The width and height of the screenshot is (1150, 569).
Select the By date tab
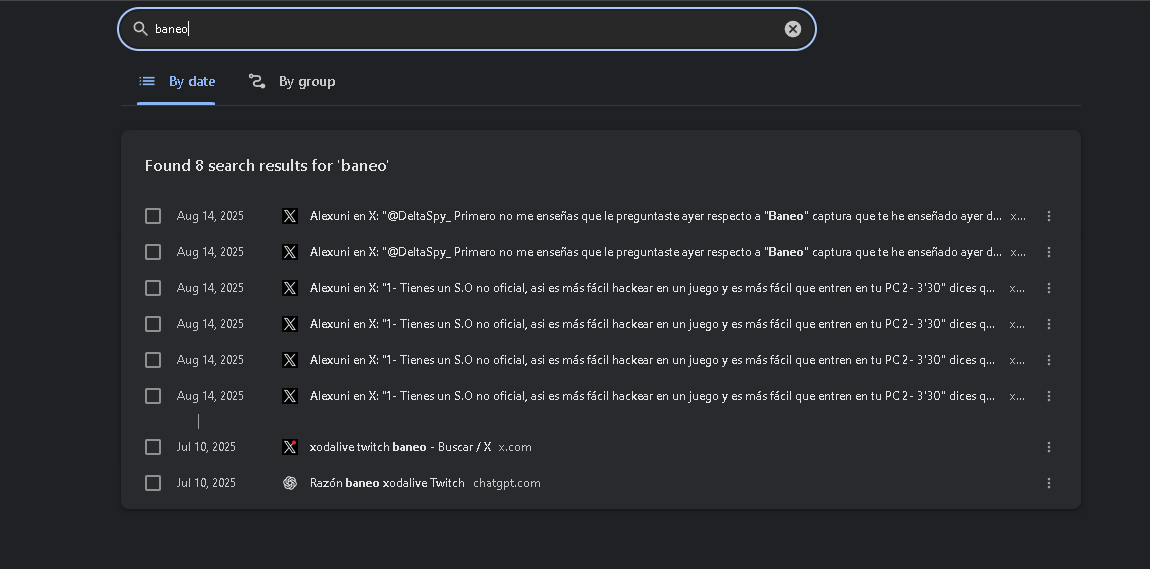tap(177, 81)
